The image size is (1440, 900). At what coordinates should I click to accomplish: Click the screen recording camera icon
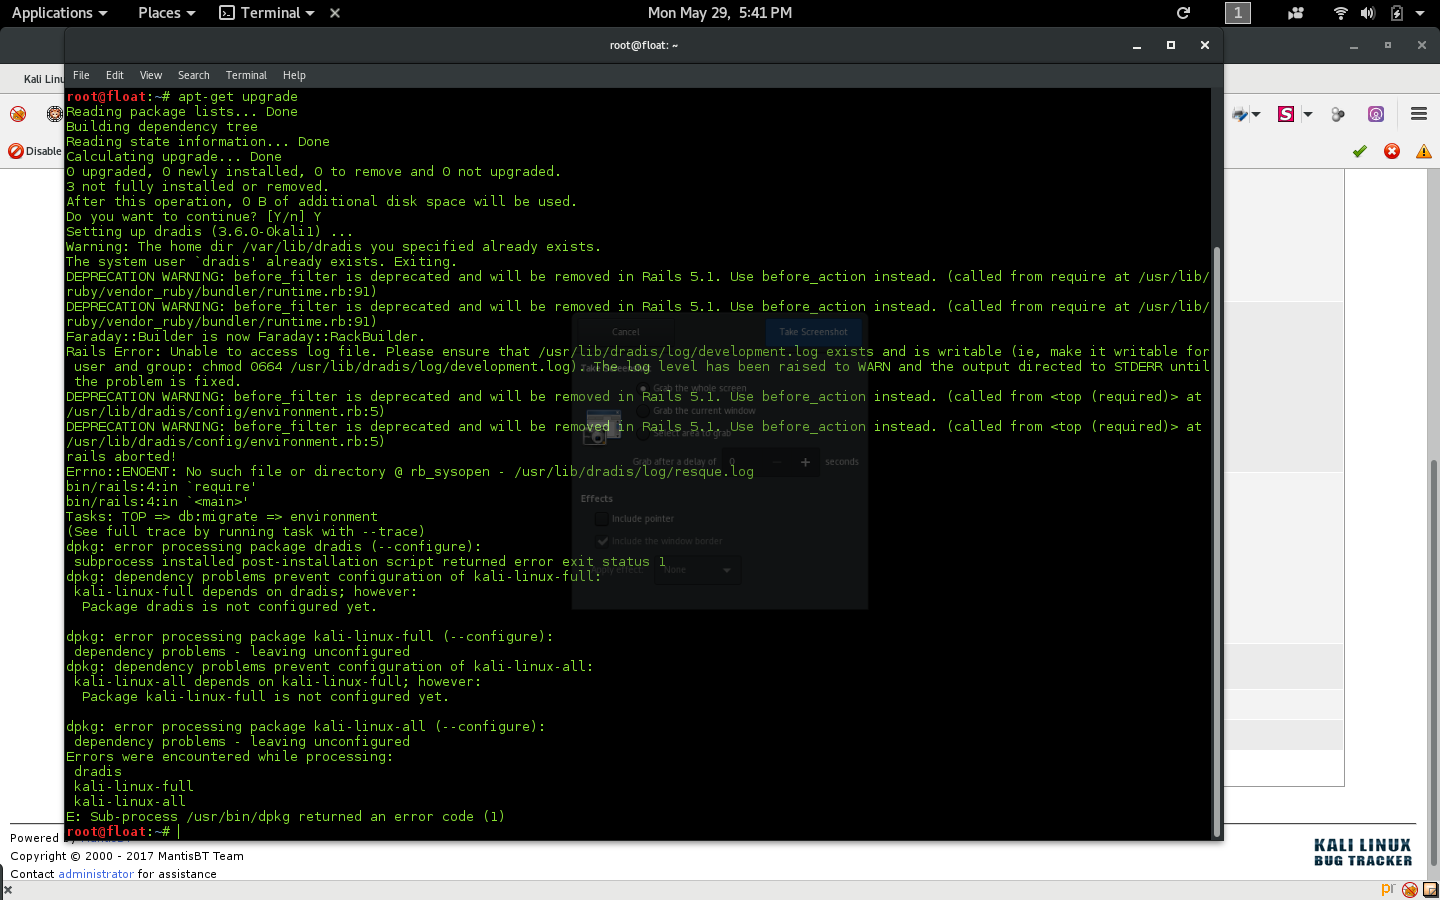click(x=1296, y=13)
